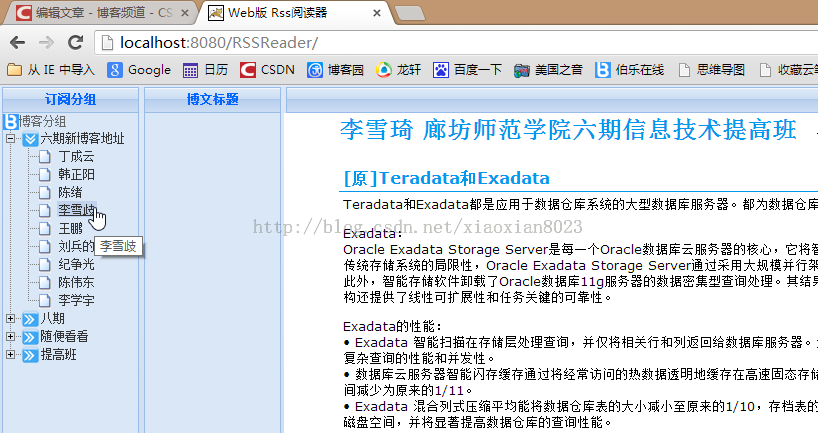Select the 博客分组 root label
The width and height of the screenshot is (818, 433).
pyautogui.click(x=43, y=122)
